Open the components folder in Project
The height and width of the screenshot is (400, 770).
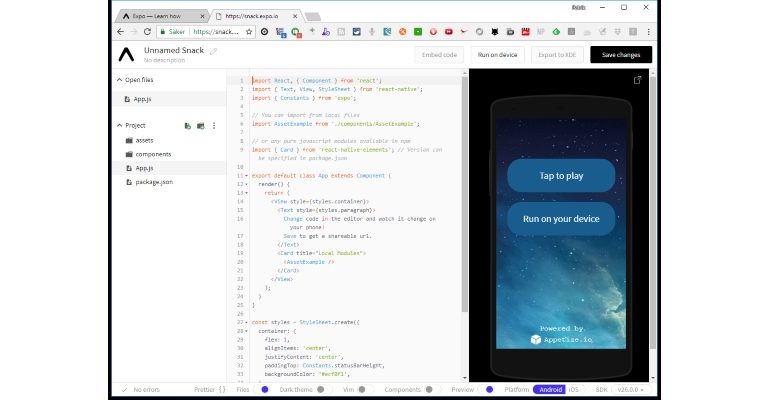(152, 154)
